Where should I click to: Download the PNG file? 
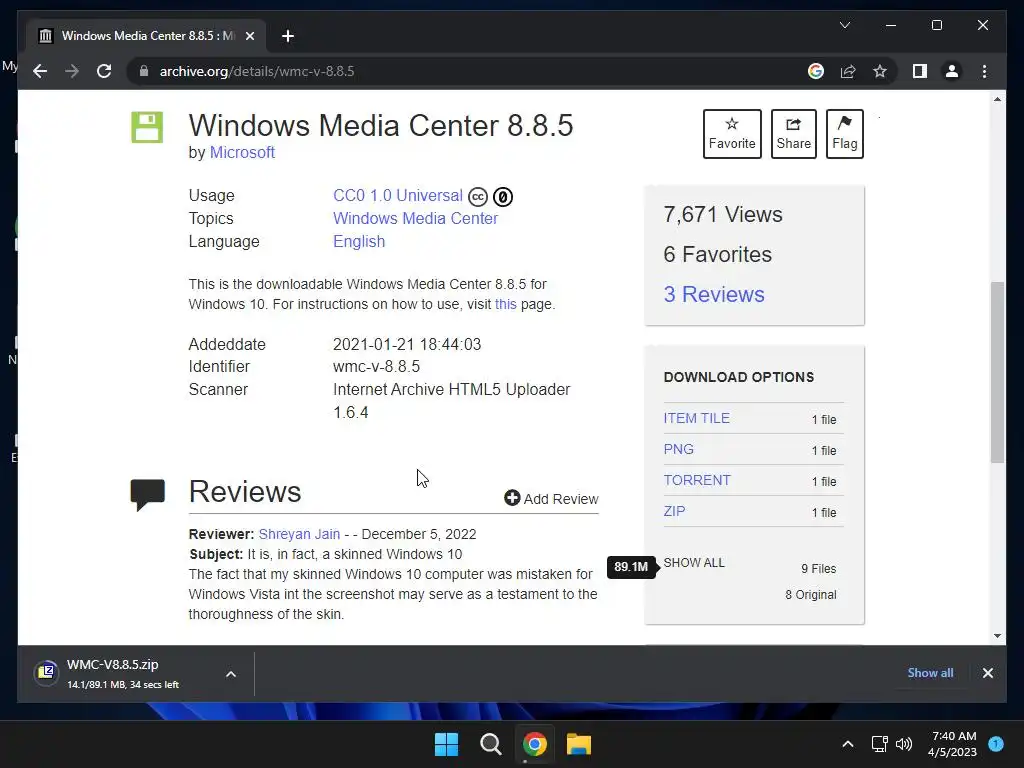click(679, 449)
